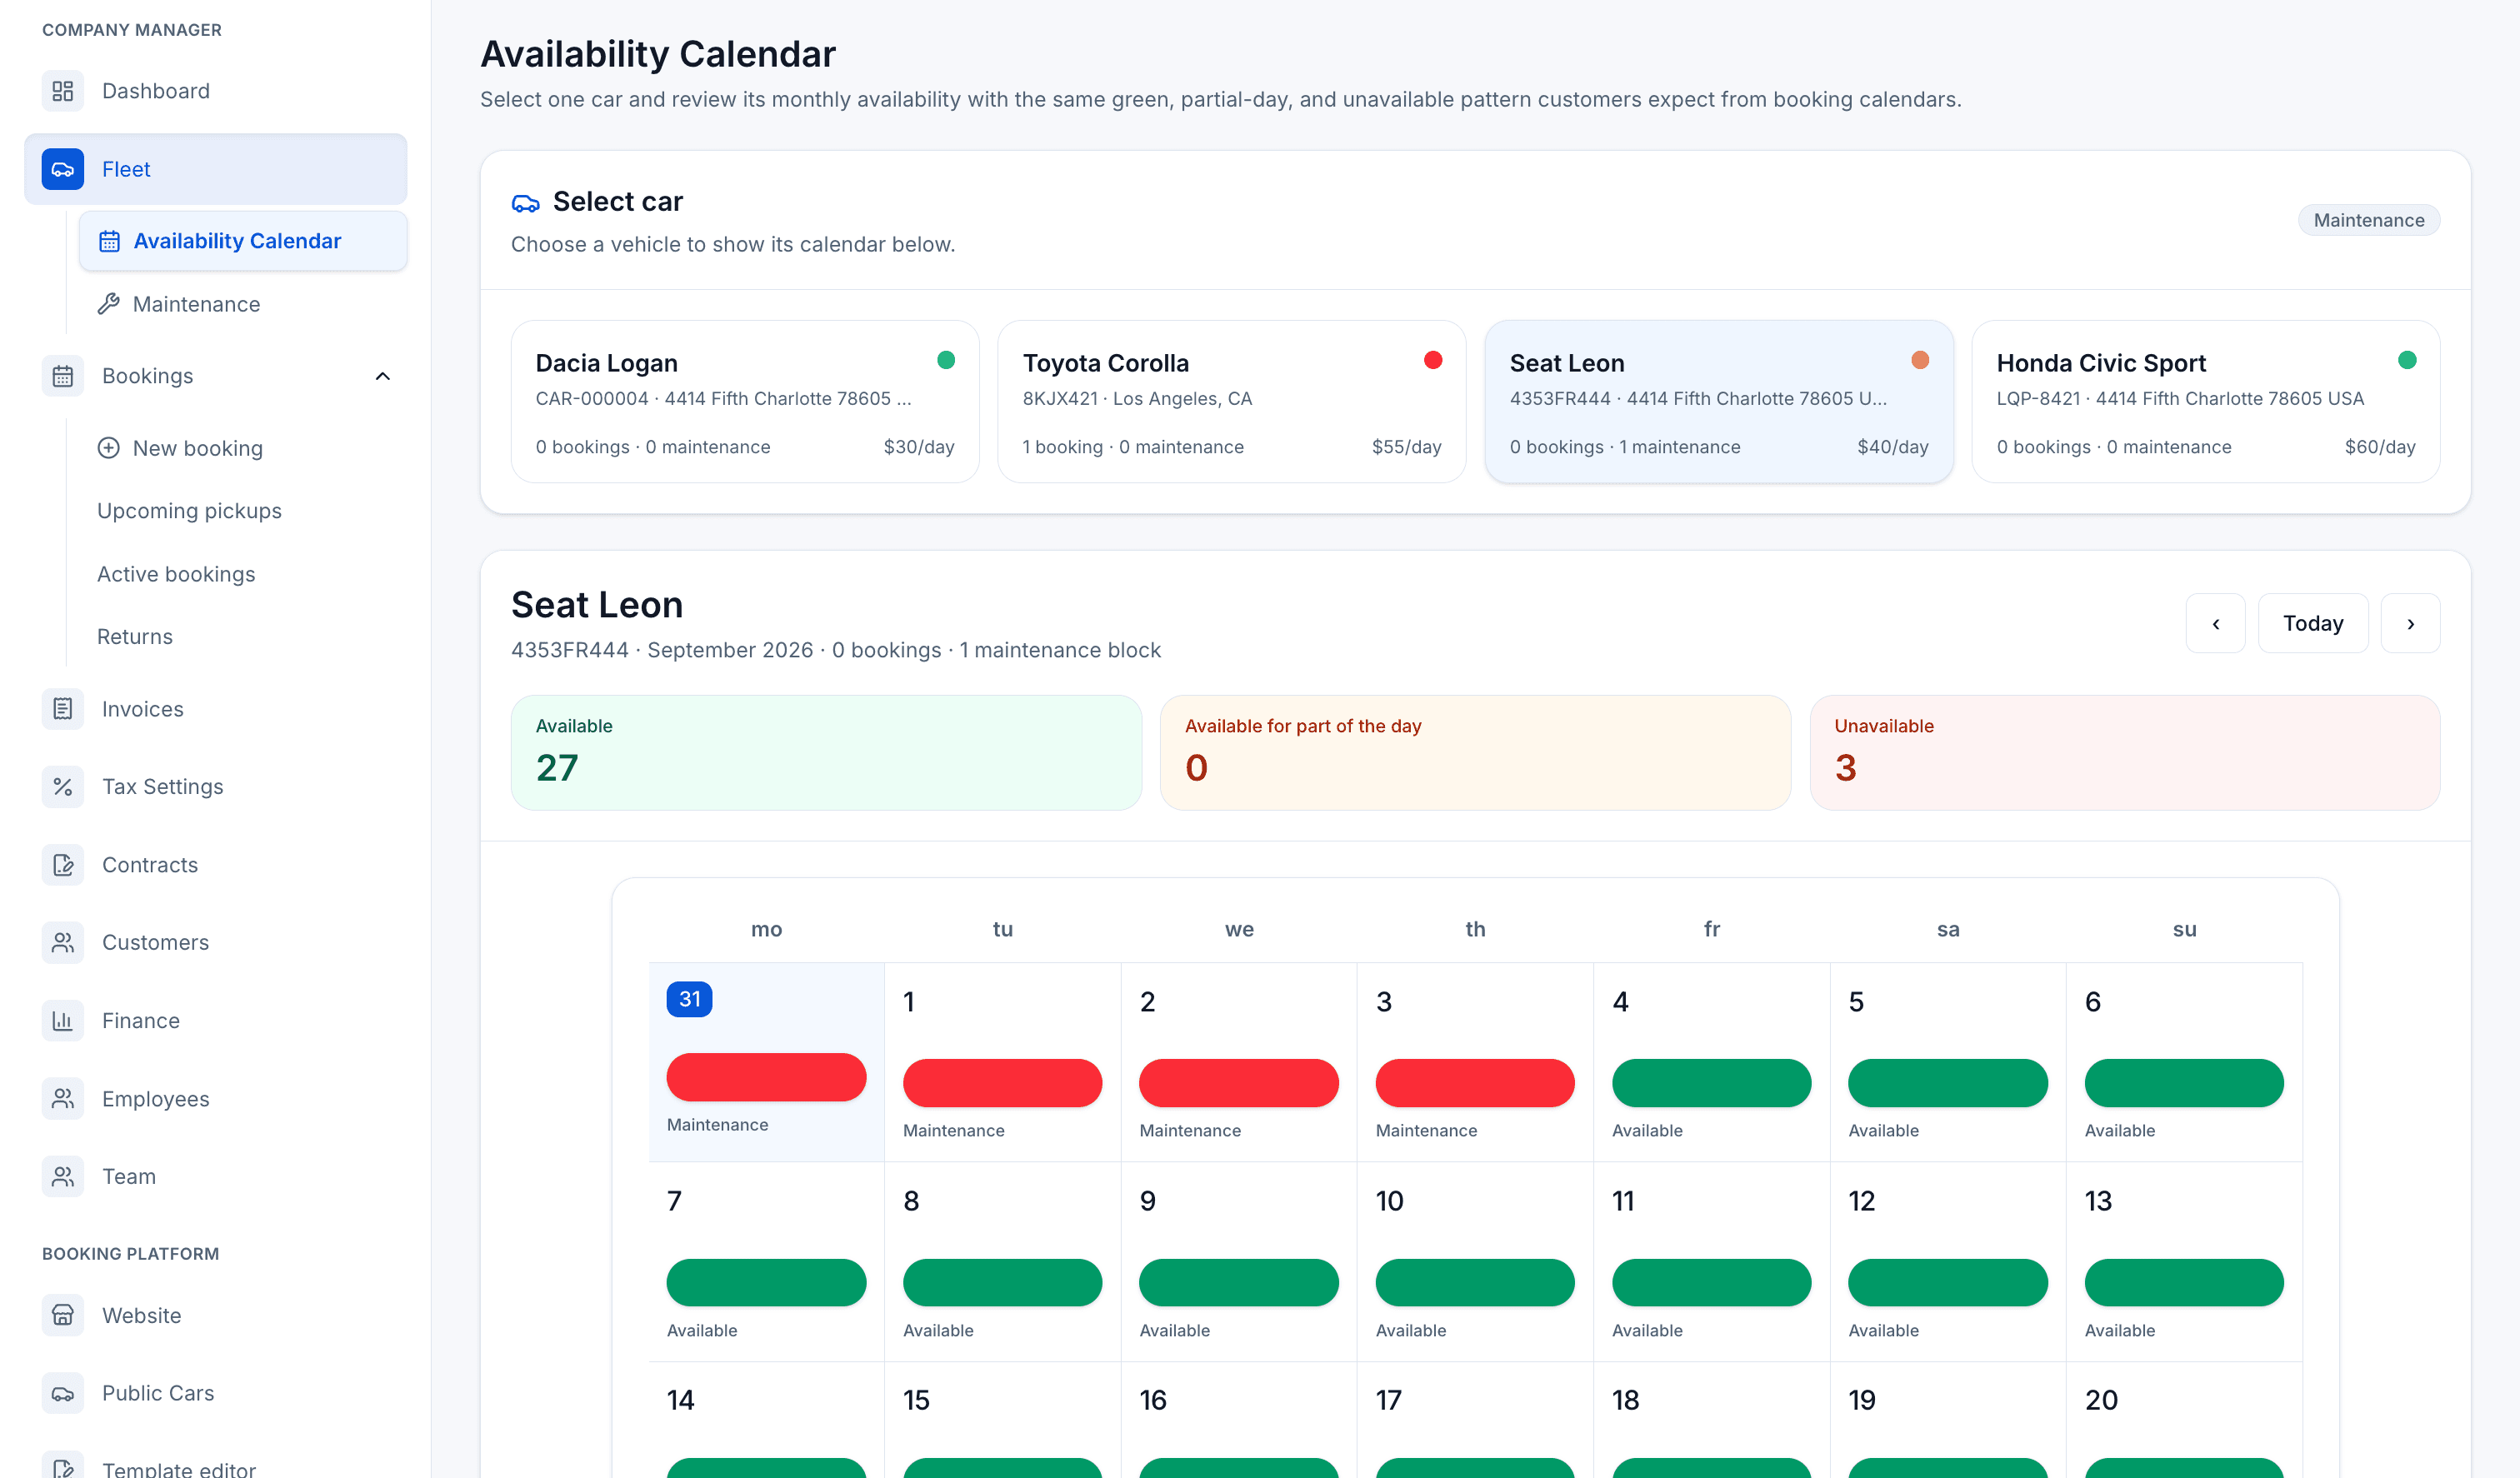Select Availability Calendar submenu item
The width and height of the screenshot is (2520, 1478).
point(243,241)
